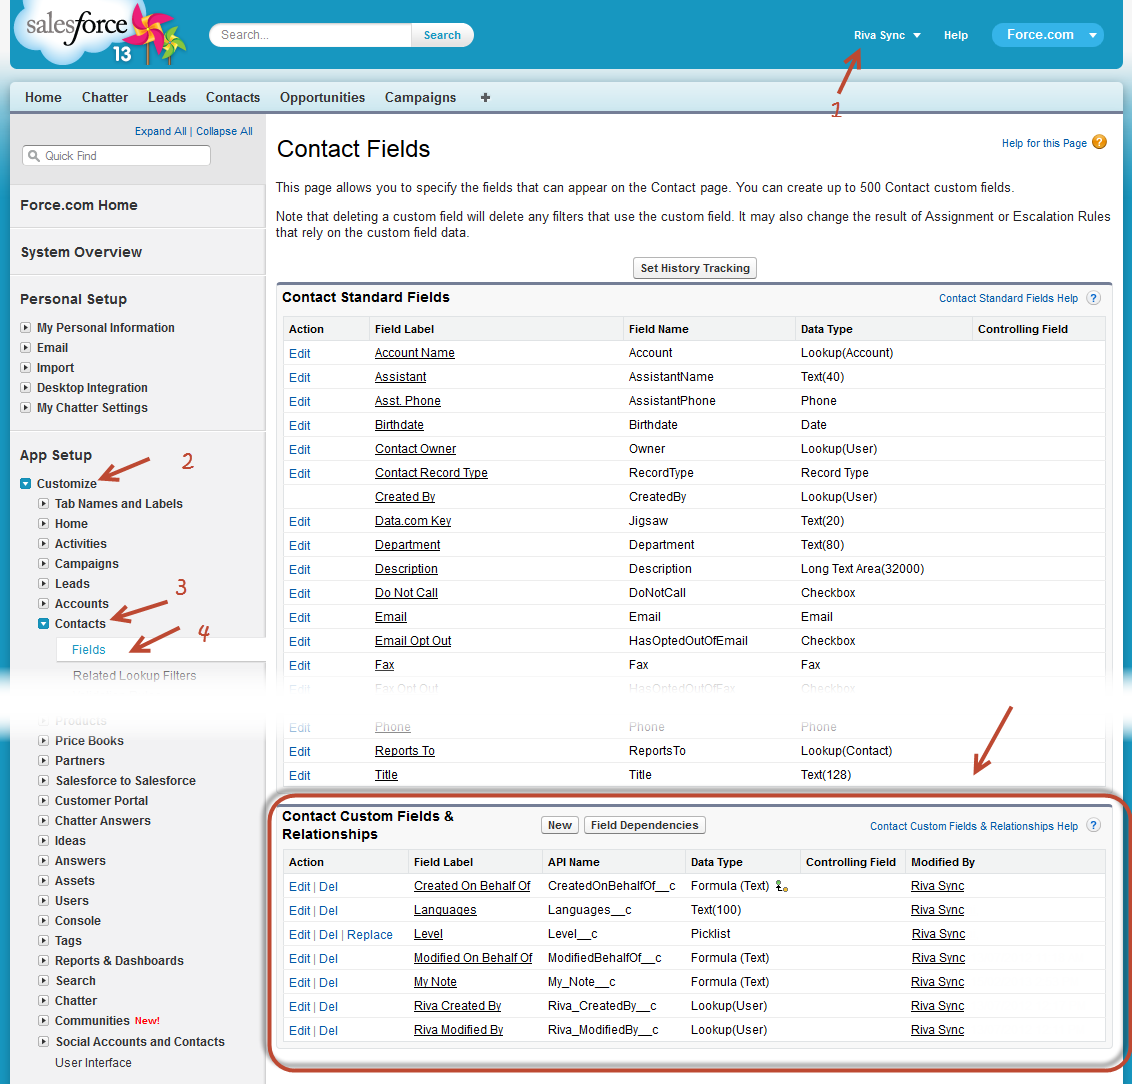Open Field Dependencies
The width and height of the screenshot is (1132, 1084).
[x=644, y=825]
